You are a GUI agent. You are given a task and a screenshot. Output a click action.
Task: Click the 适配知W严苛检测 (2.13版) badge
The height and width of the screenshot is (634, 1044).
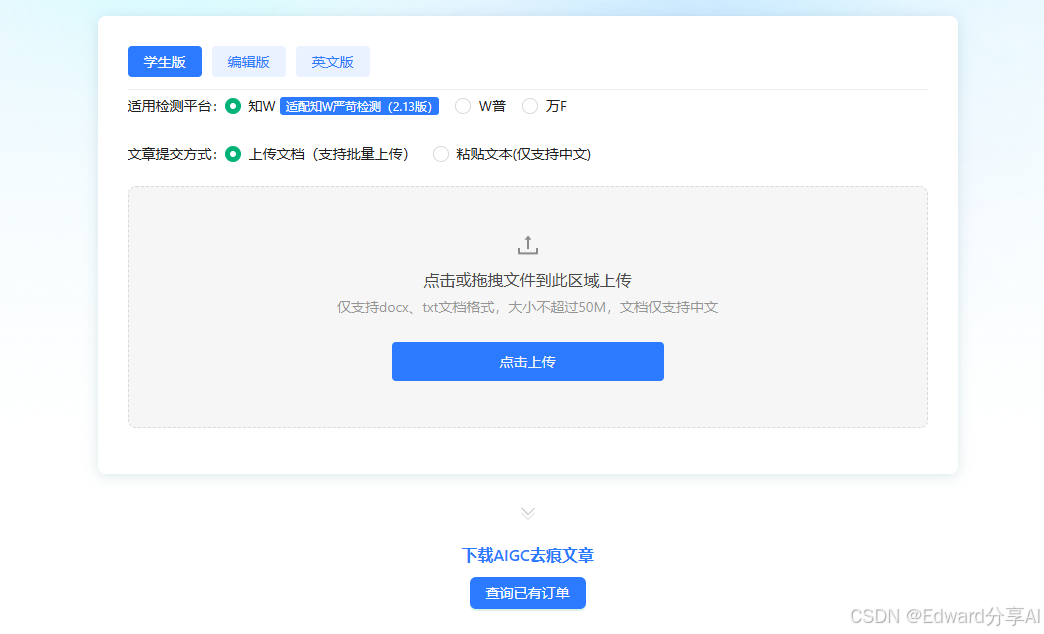(360, 107)
